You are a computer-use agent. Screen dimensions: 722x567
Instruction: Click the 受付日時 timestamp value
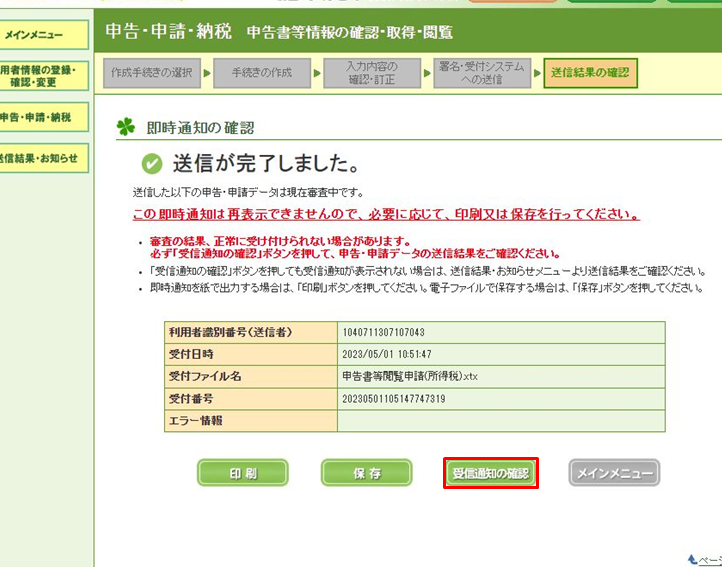click(386, 354)
